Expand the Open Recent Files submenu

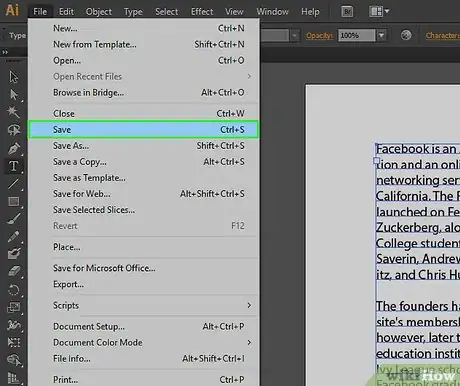tap(249, 76)
